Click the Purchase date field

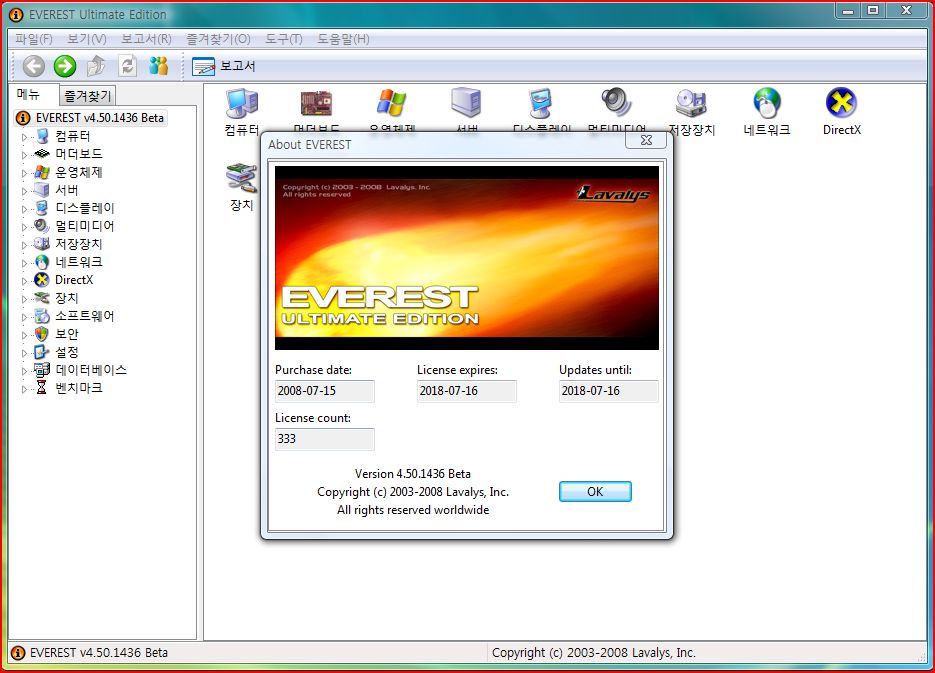pyautogui.click(x=324, y=391)
